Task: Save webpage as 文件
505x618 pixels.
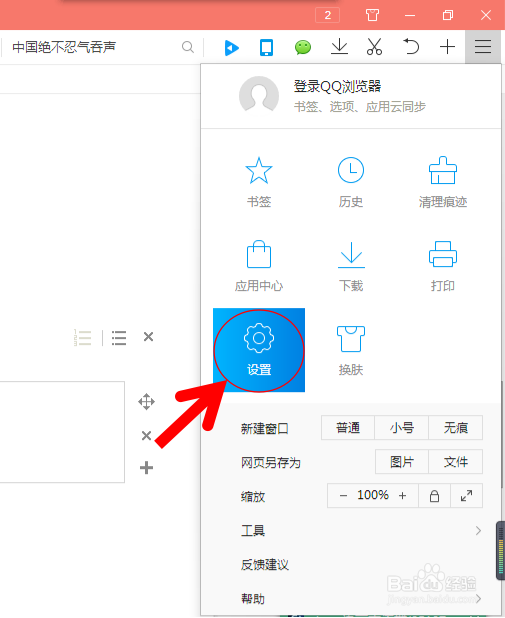Action: [455, 462]
